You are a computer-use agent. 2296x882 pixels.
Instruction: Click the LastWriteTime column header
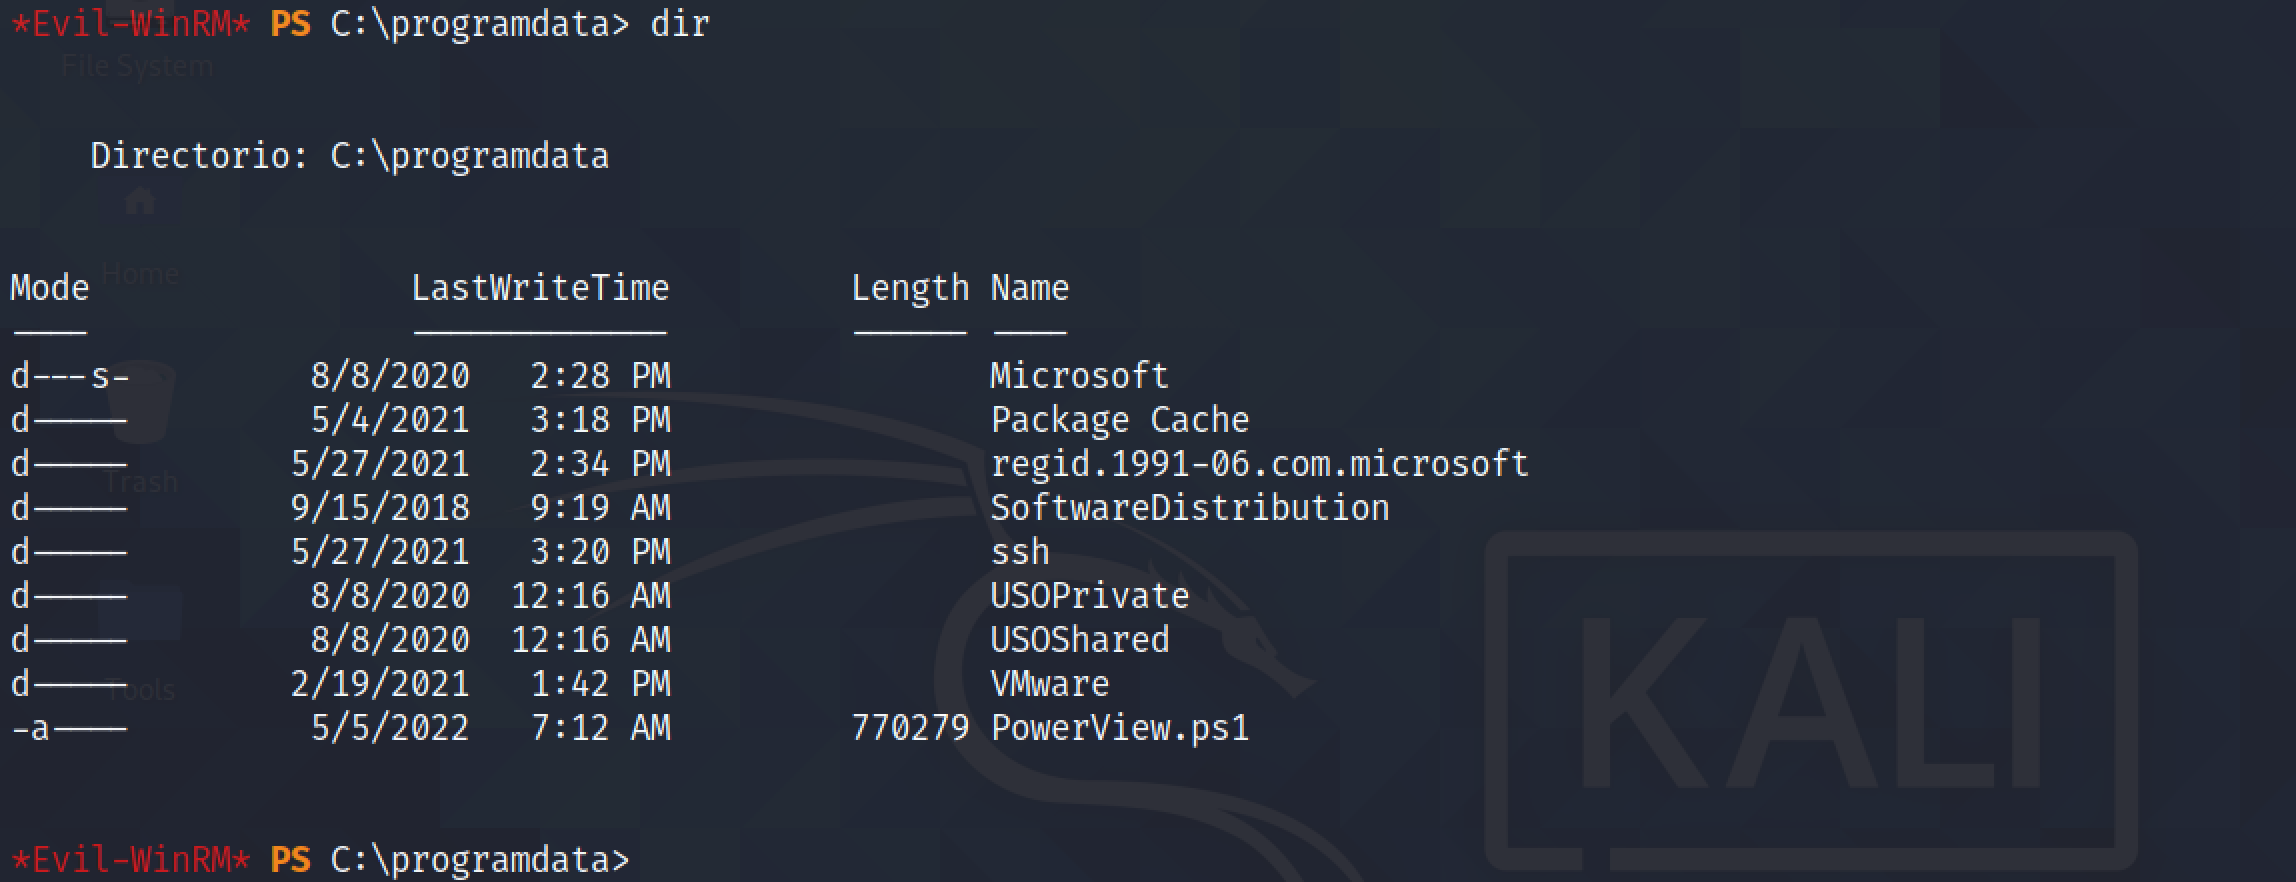[x=540, y=288]
